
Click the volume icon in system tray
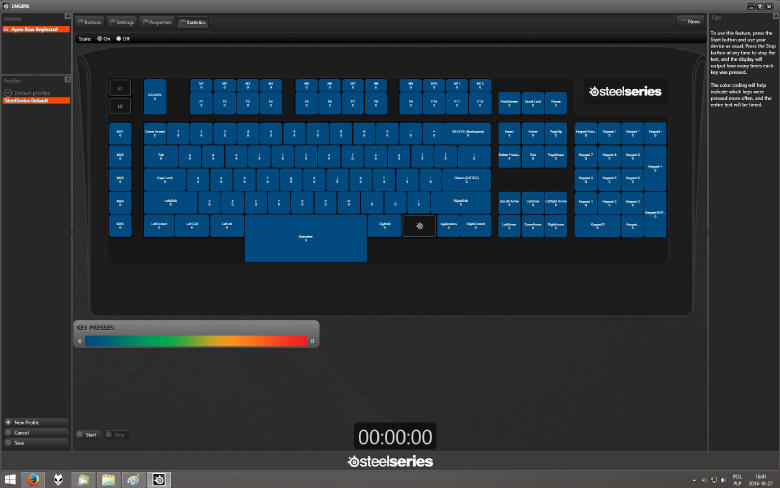pyautogui.click(x=723, y=480)
